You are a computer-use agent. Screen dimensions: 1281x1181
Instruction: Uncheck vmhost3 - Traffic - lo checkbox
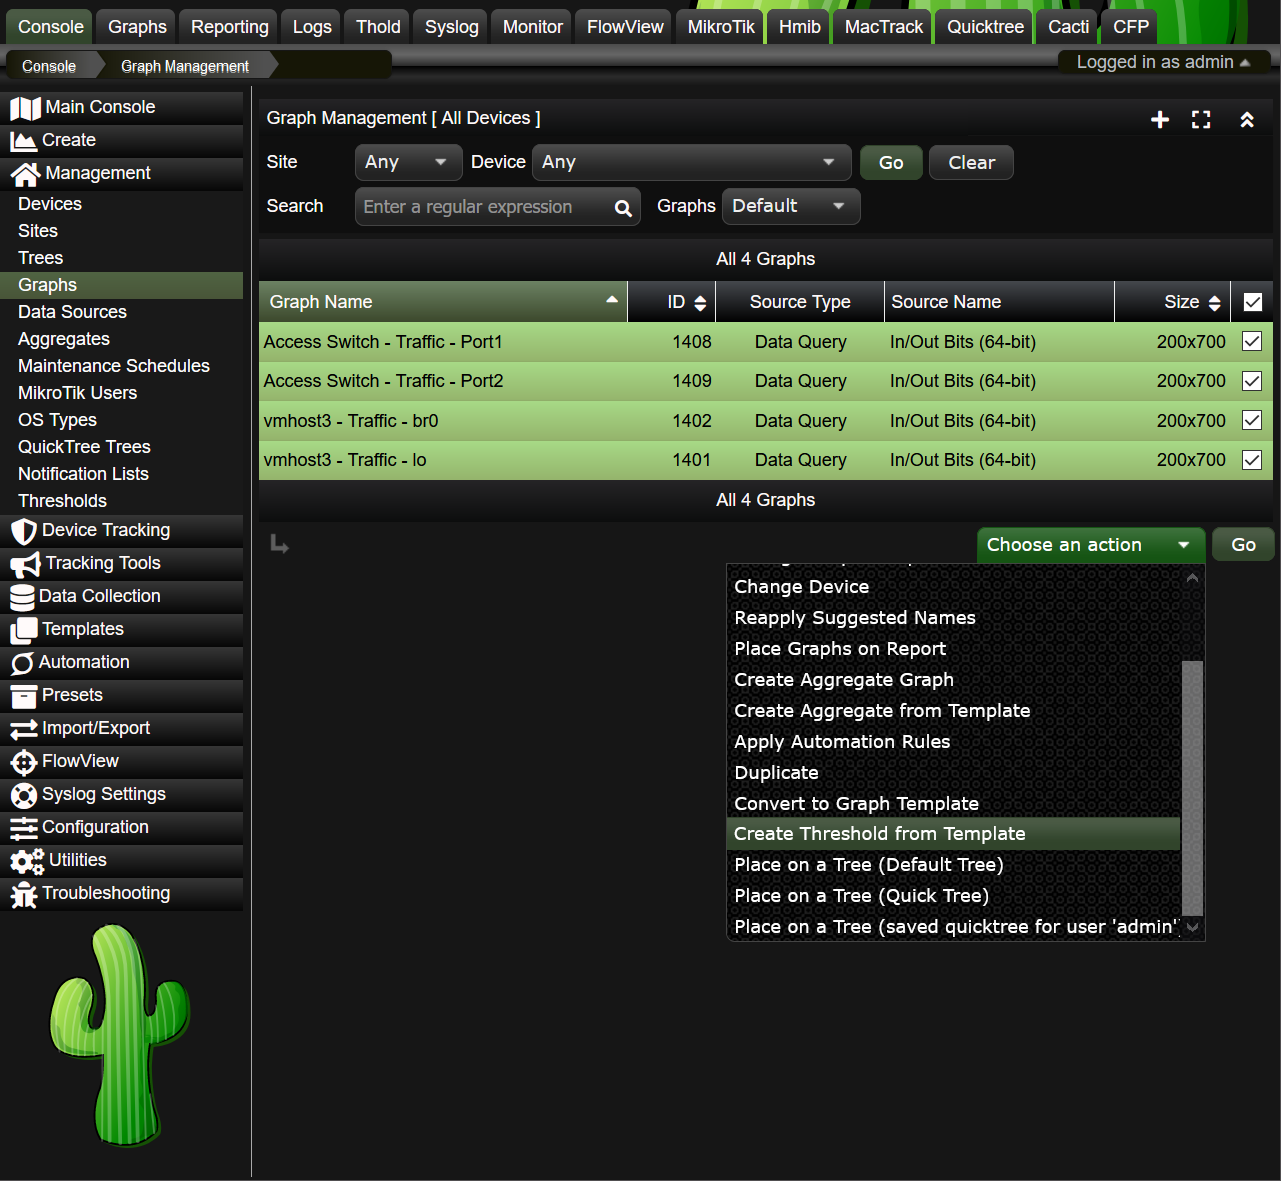tap(1252, 460)
